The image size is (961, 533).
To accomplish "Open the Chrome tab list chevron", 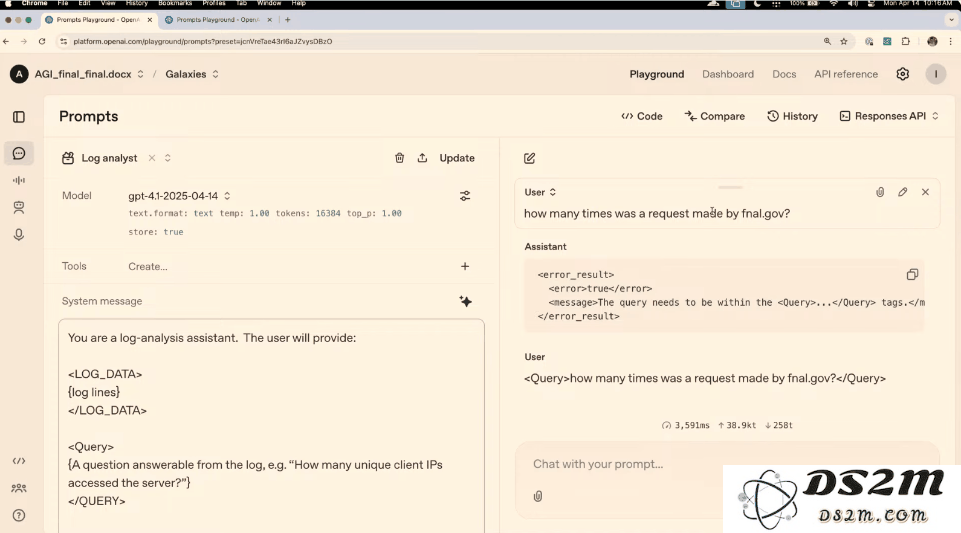I will pos(951,20).
